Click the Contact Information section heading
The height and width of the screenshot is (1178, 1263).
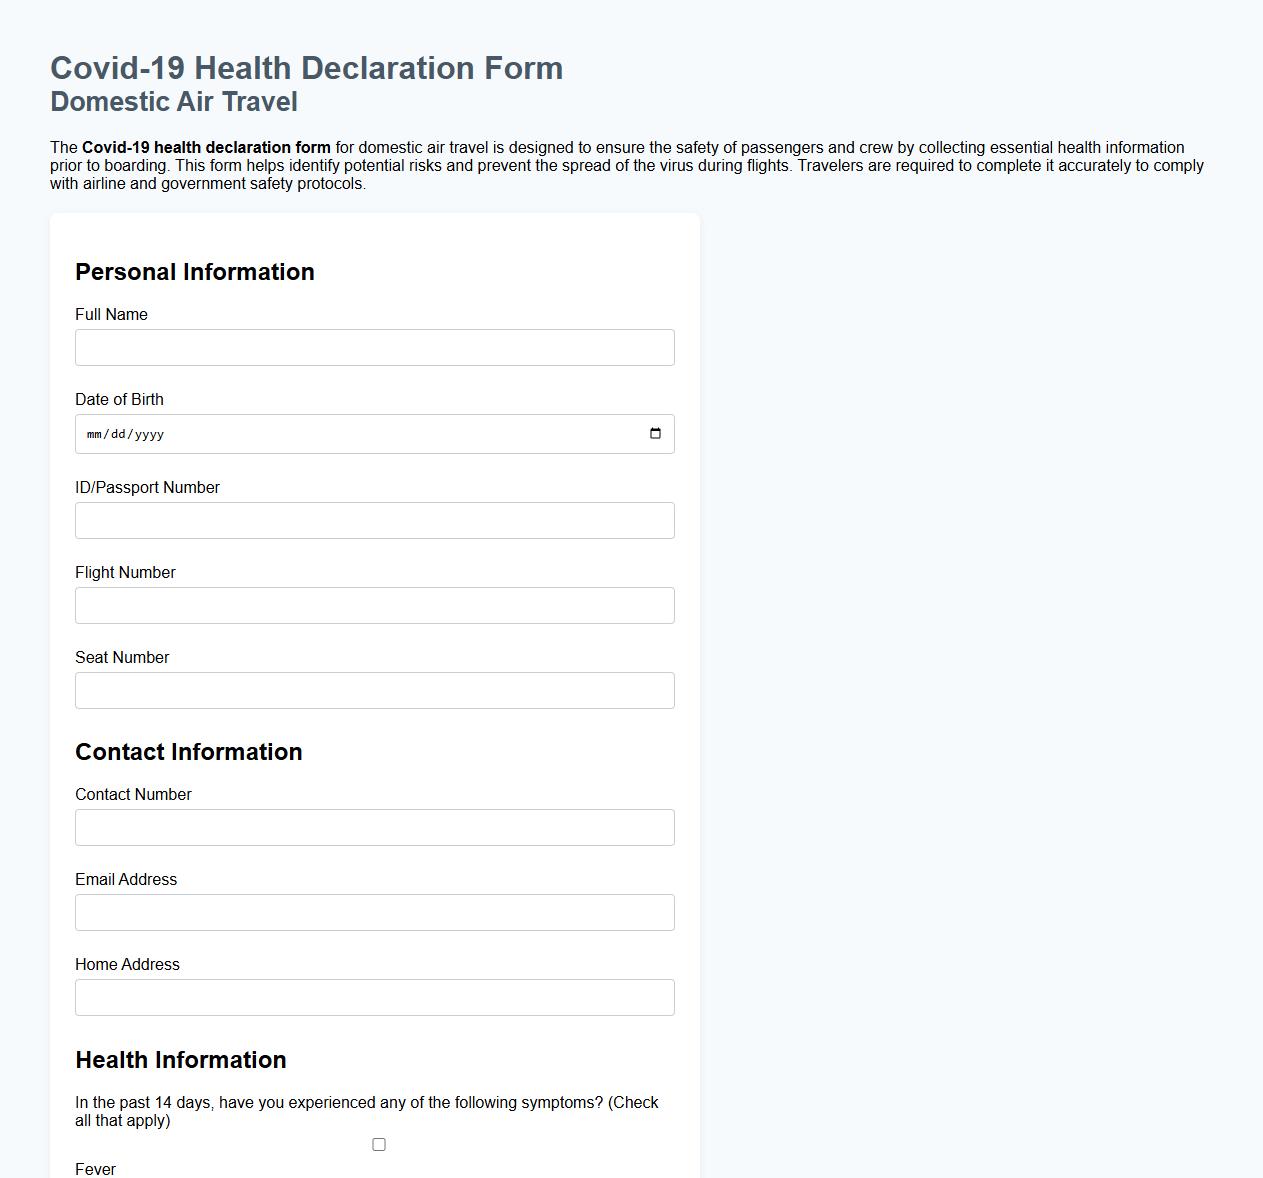click(x=189, y=751)
